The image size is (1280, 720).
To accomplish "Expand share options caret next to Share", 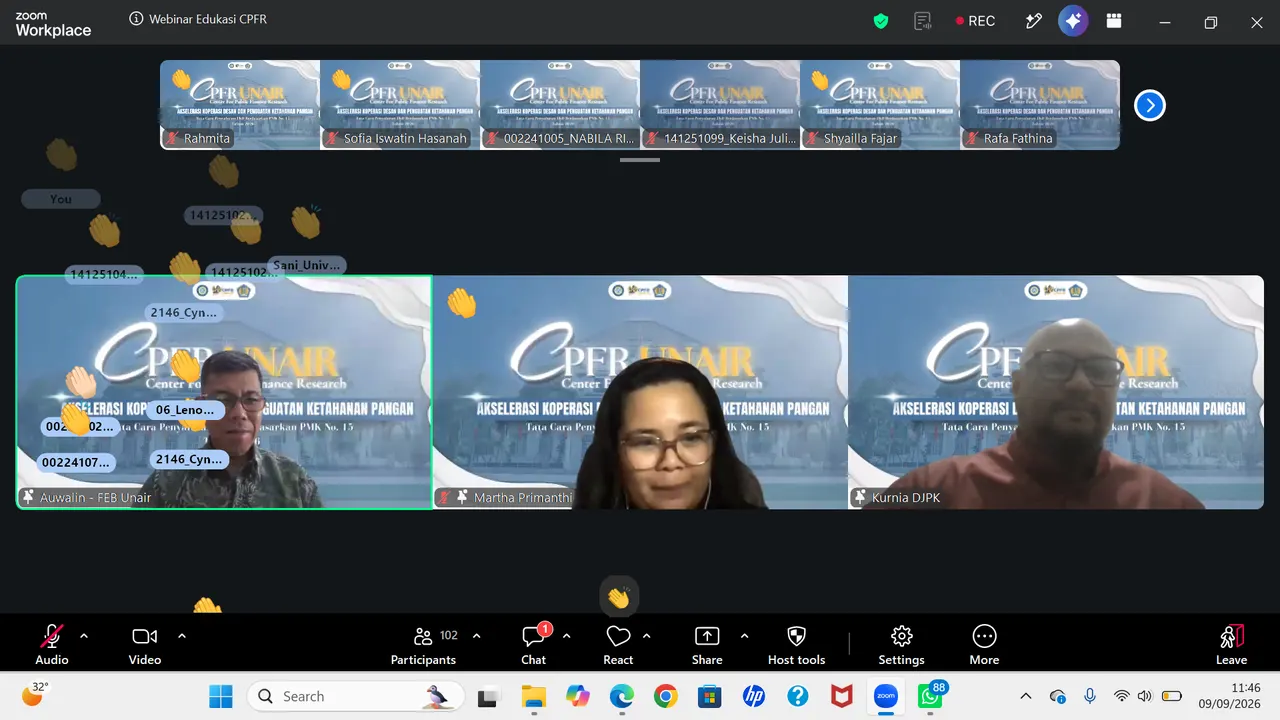I will [x=744, y=636].
